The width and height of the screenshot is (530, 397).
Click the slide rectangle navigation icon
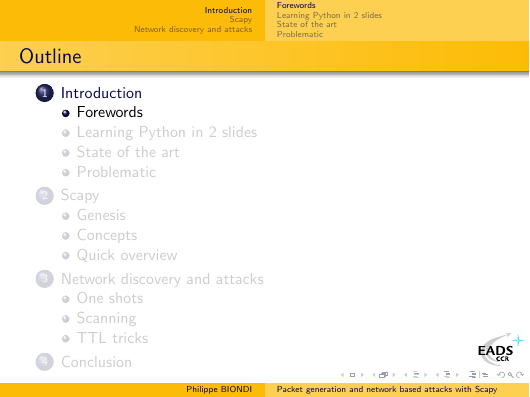pyautogui.click(x=353, y=375)
